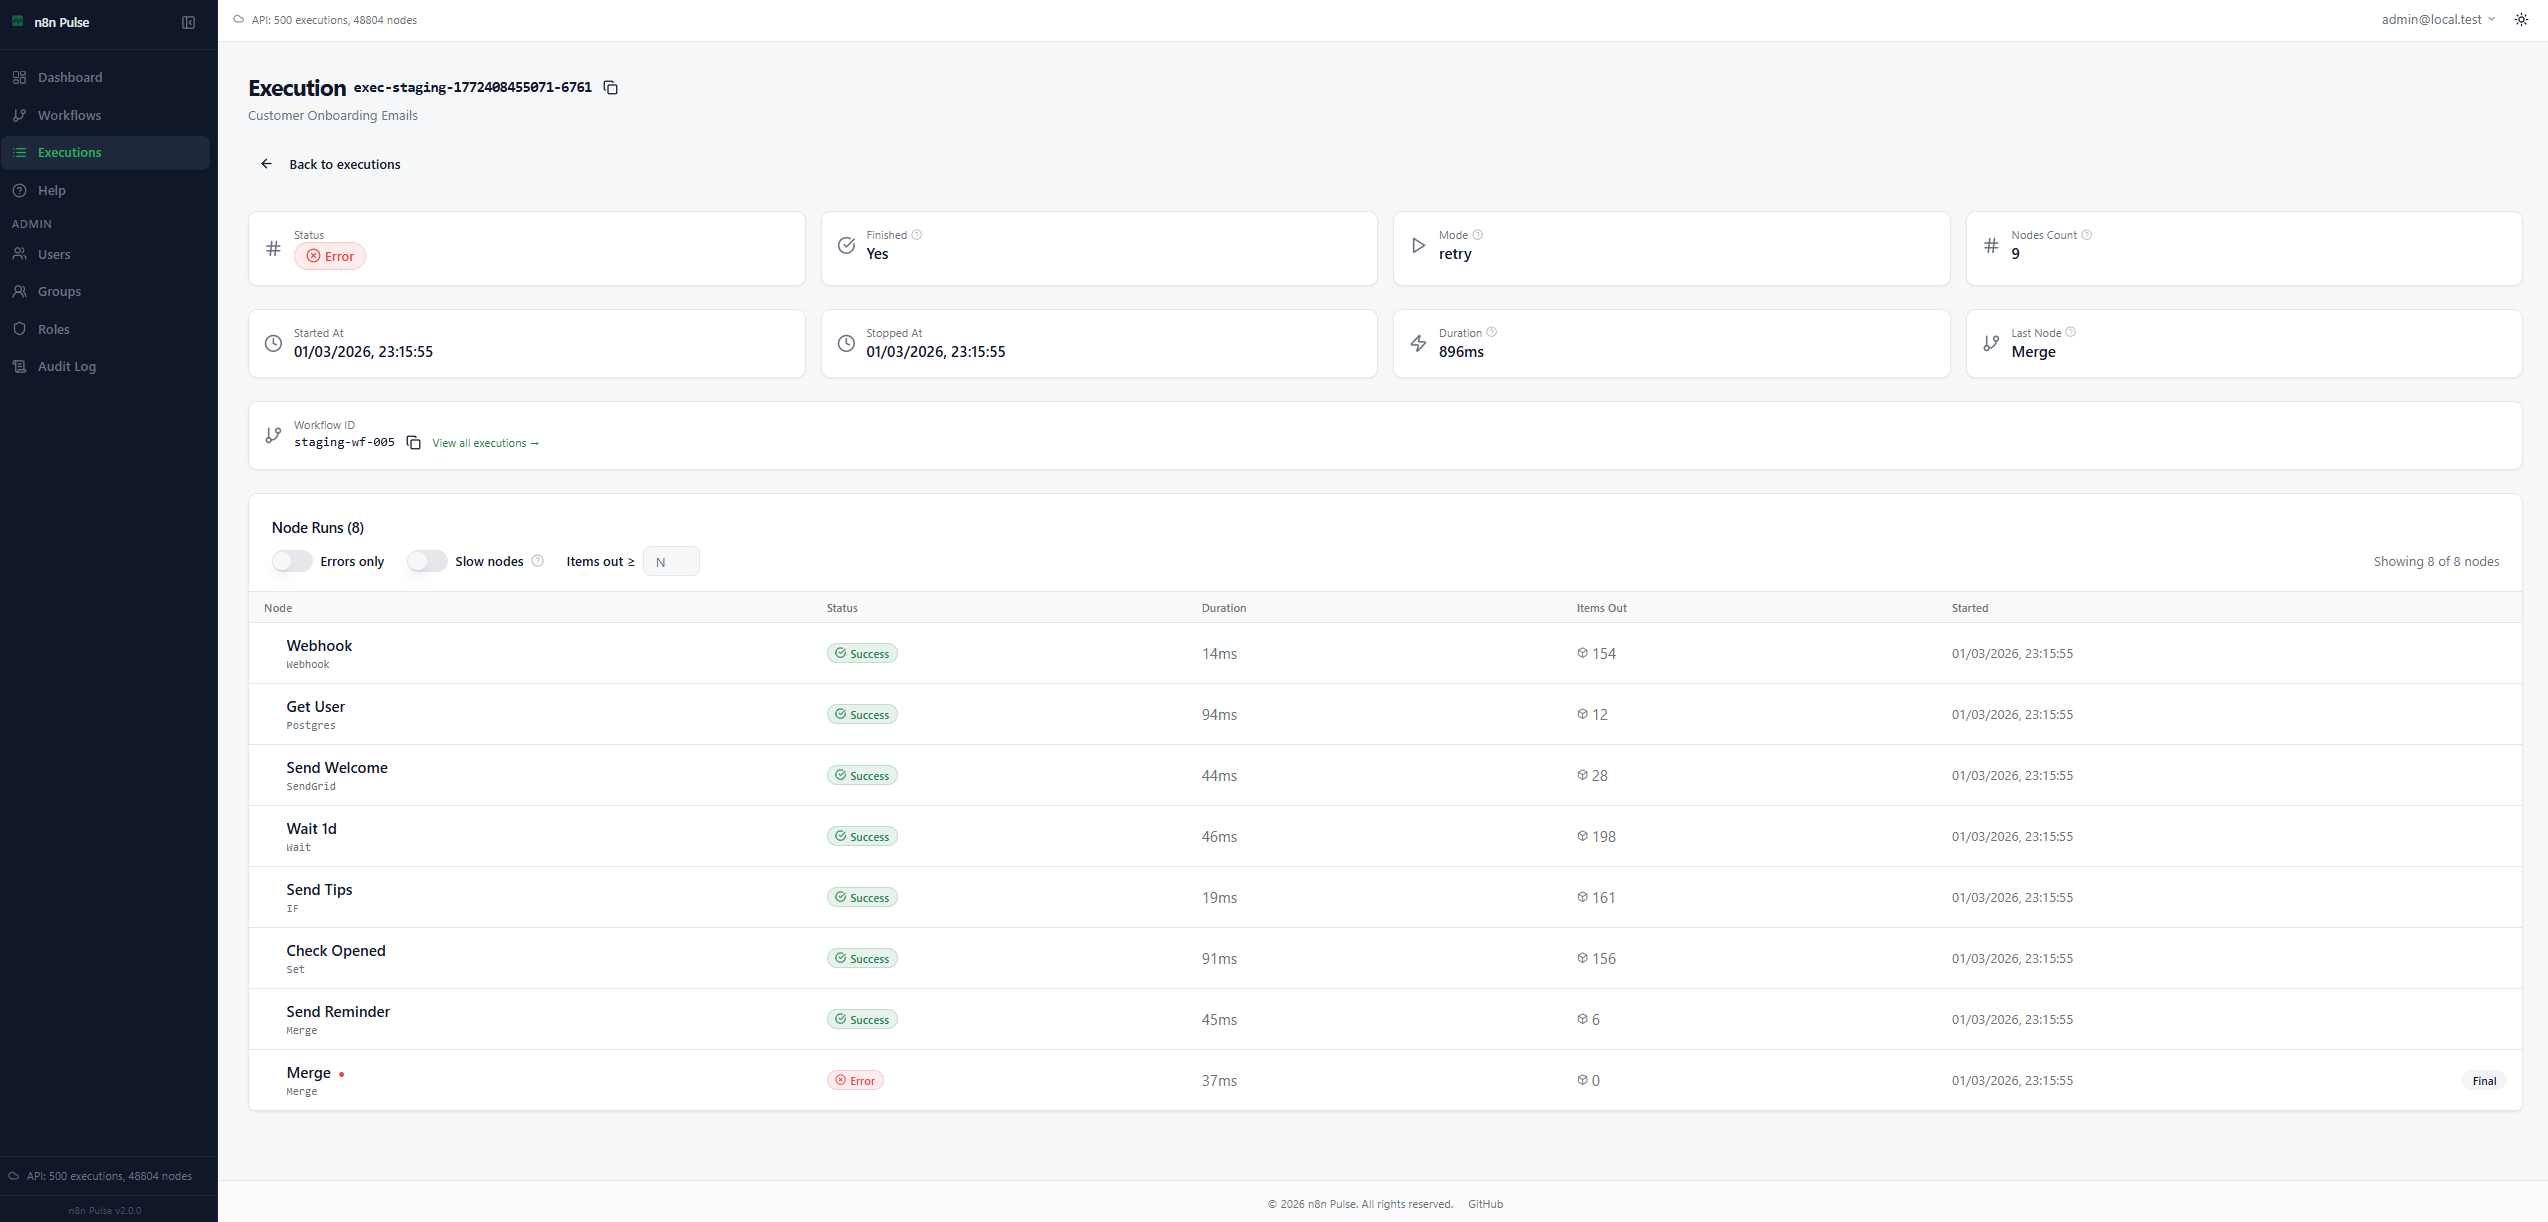
Task: Enable the Slow nodes toggle
Action: (427, 561)
